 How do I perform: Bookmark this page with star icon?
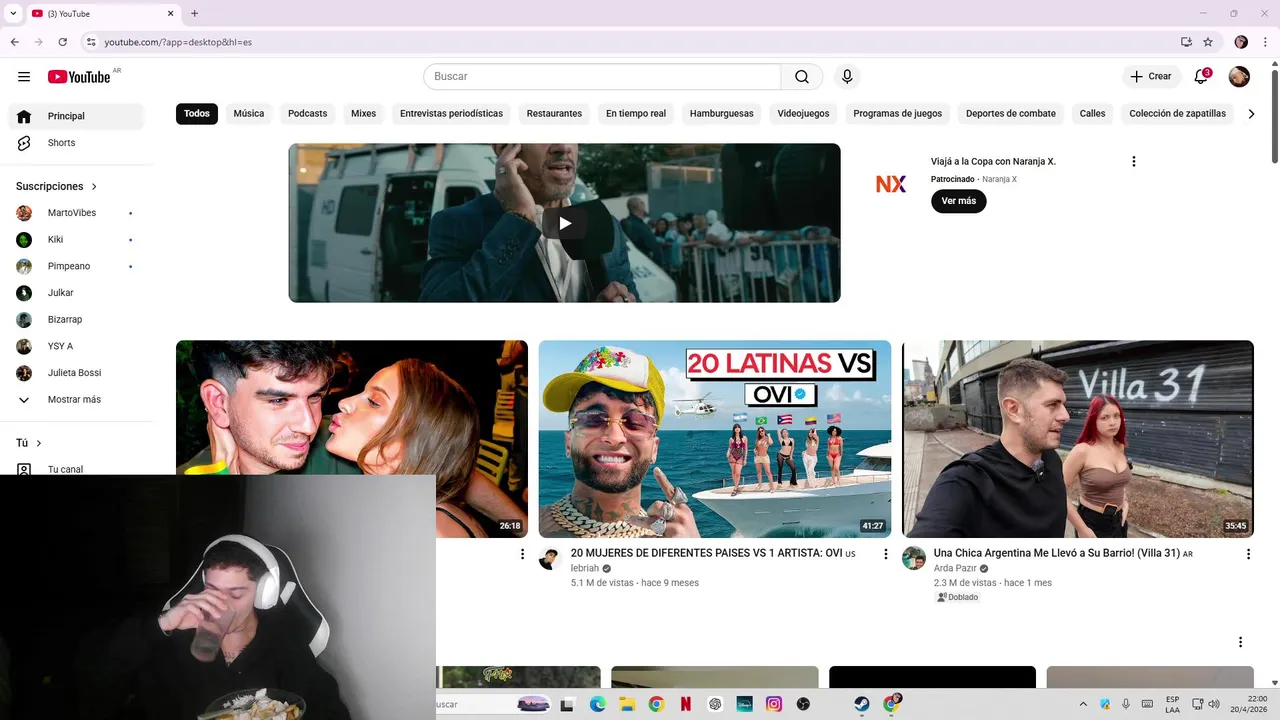[x=1208, y=42]
